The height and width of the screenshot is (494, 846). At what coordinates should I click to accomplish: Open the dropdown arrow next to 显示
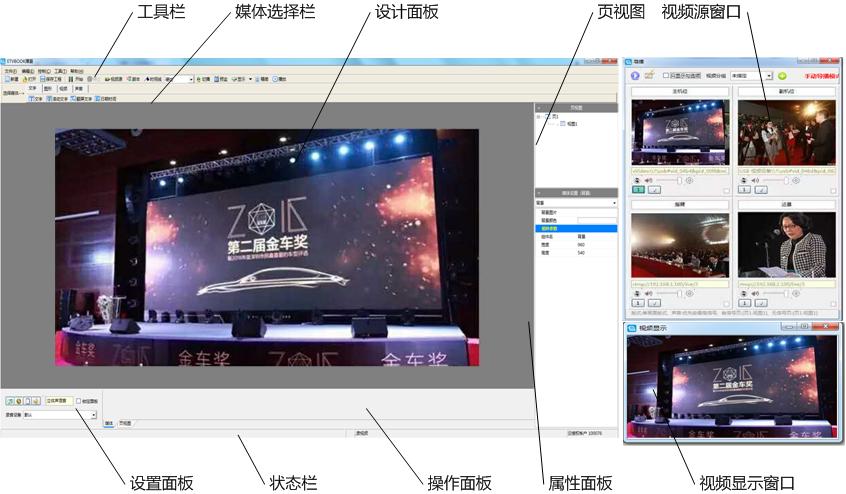coord(250,79)
